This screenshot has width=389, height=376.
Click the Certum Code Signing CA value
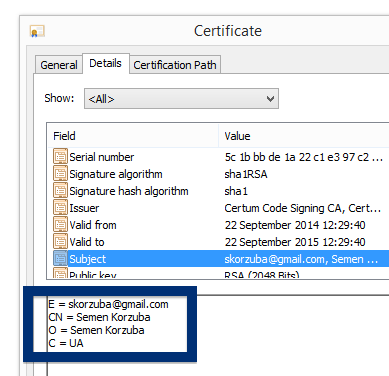303,208
